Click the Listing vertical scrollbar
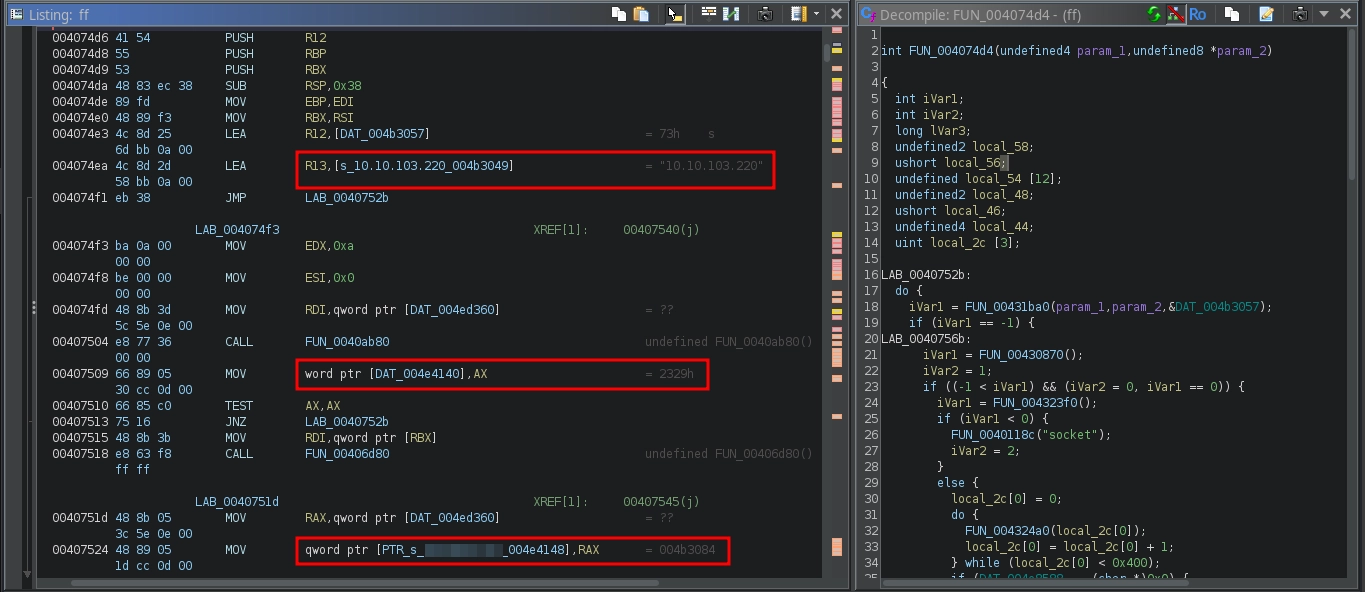1365x592 pixels. (x=826, y=300)
